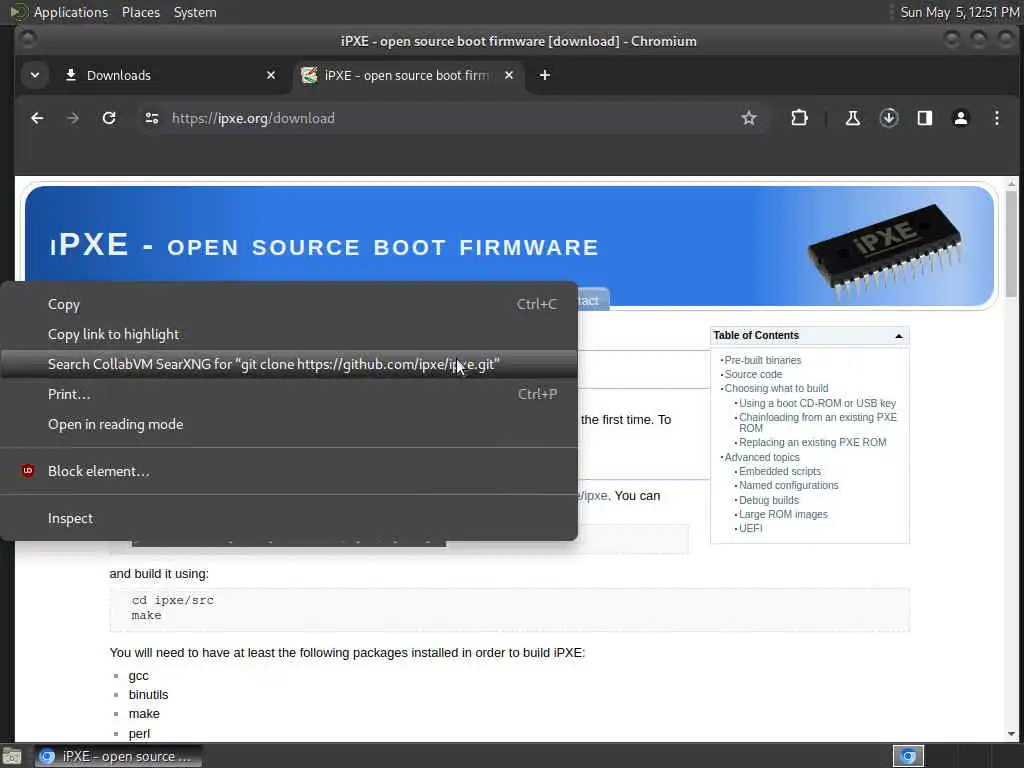Click the 'perl' list item
1024x768 pixels.
[x=139, y=733]
